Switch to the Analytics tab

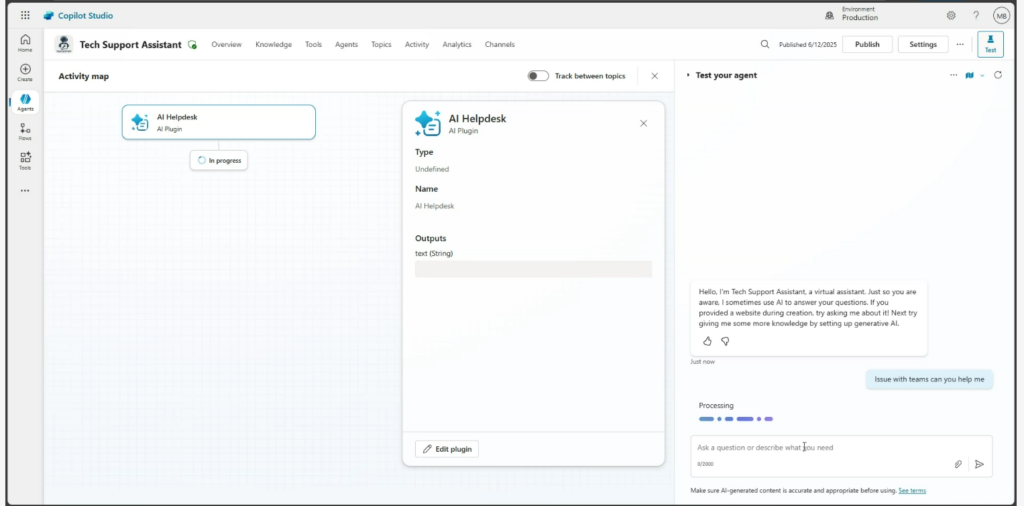pos(456,44)
